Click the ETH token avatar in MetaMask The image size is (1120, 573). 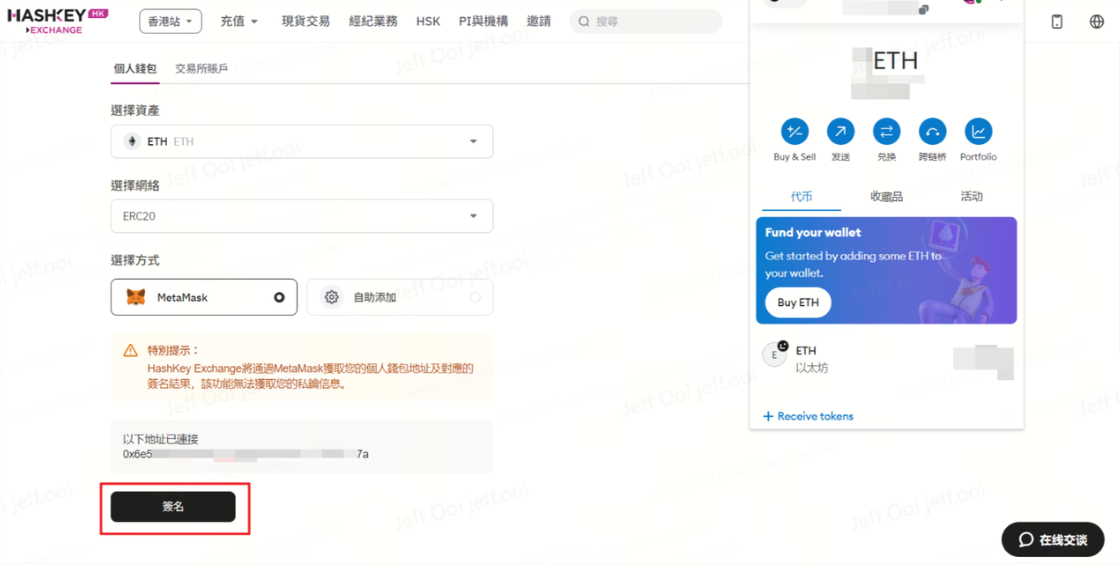coord(775,354)
